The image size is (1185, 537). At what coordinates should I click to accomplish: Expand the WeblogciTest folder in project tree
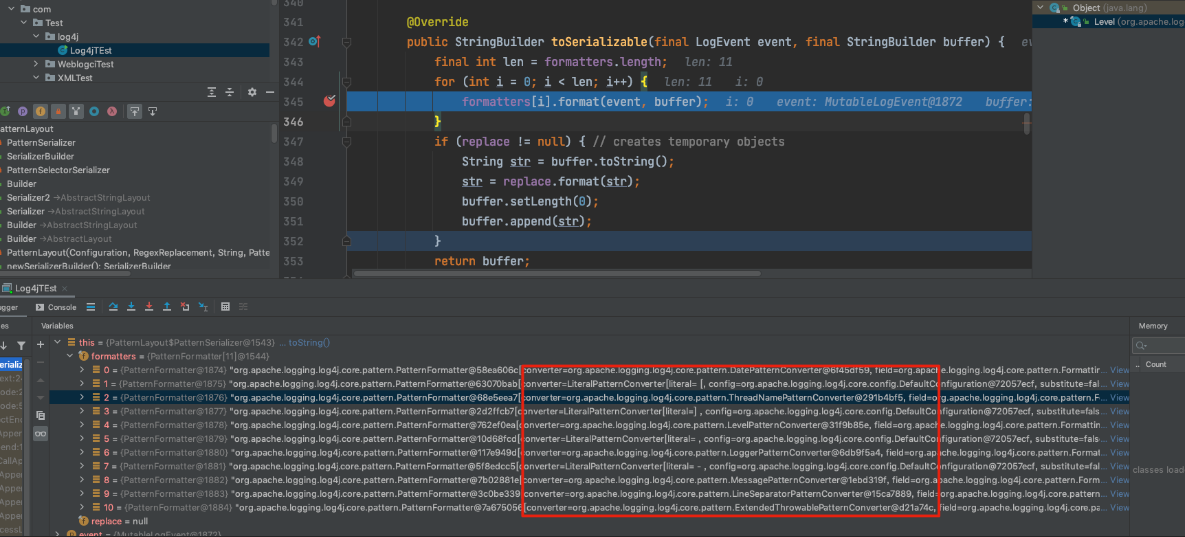pyautogui.click(x=37, y=64)
